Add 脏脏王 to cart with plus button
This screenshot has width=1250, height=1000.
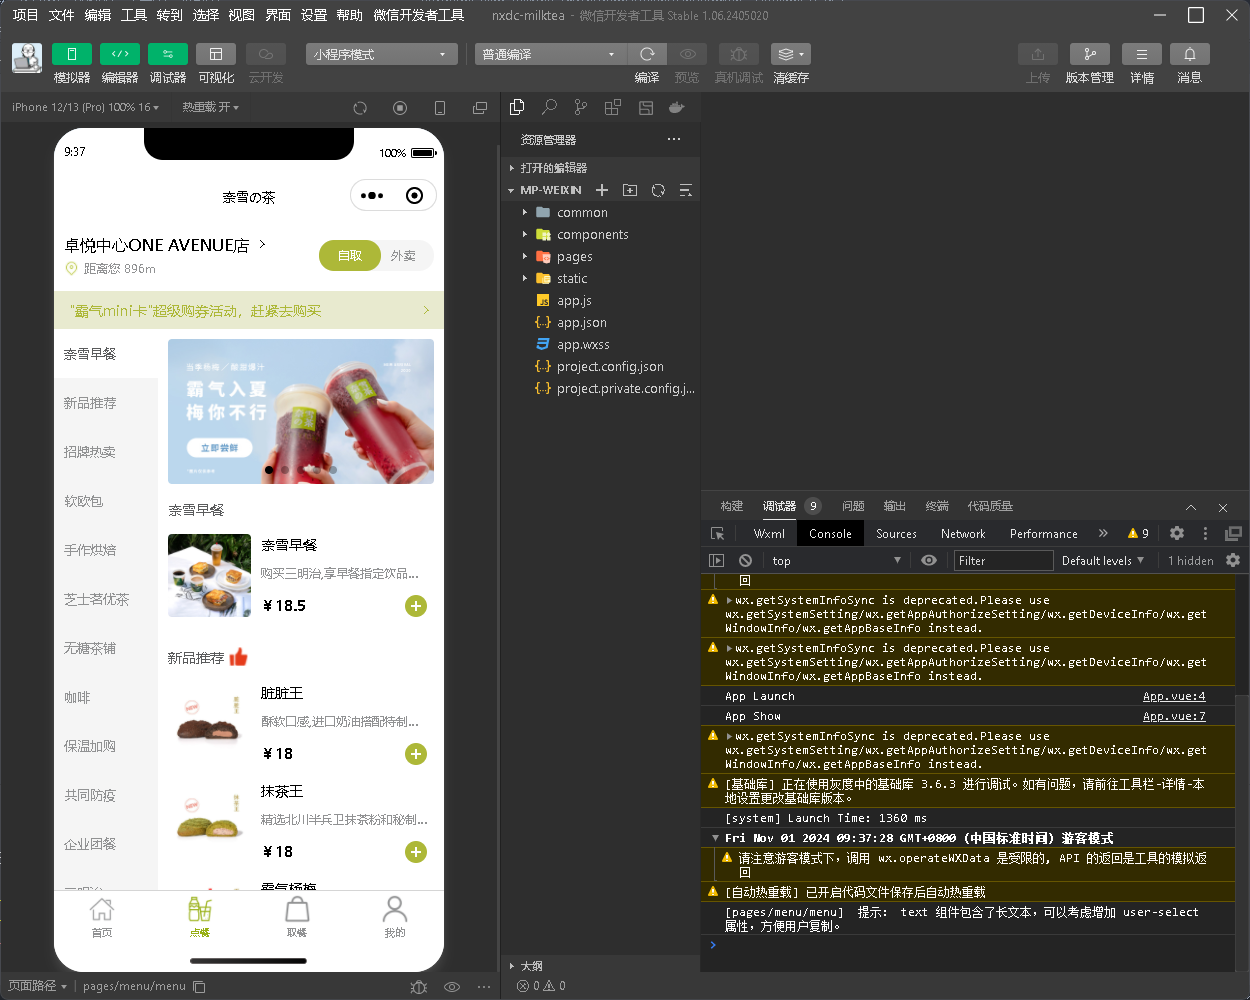click(416, 754)
